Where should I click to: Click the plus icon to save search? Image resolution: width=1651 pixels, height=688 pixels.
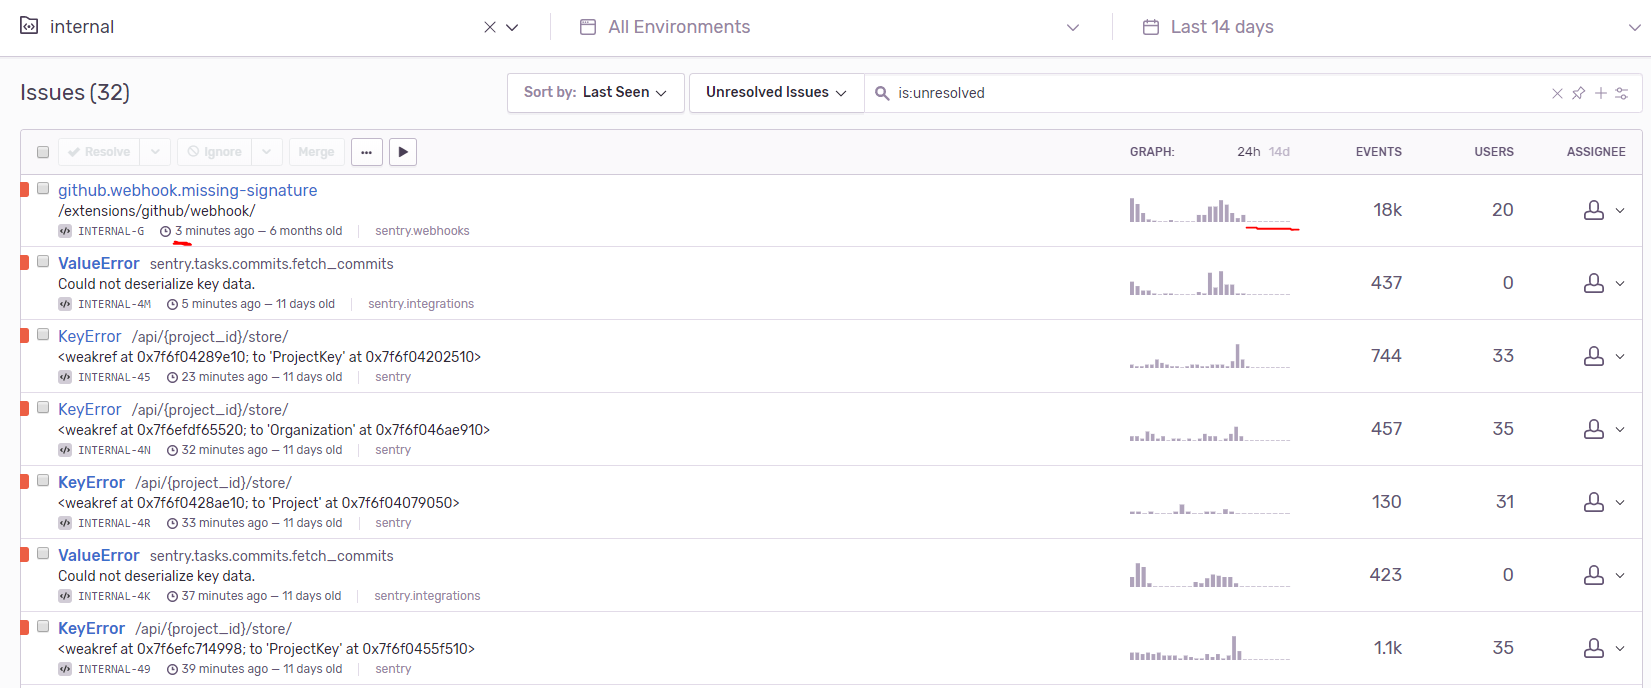coord(1601,93)
